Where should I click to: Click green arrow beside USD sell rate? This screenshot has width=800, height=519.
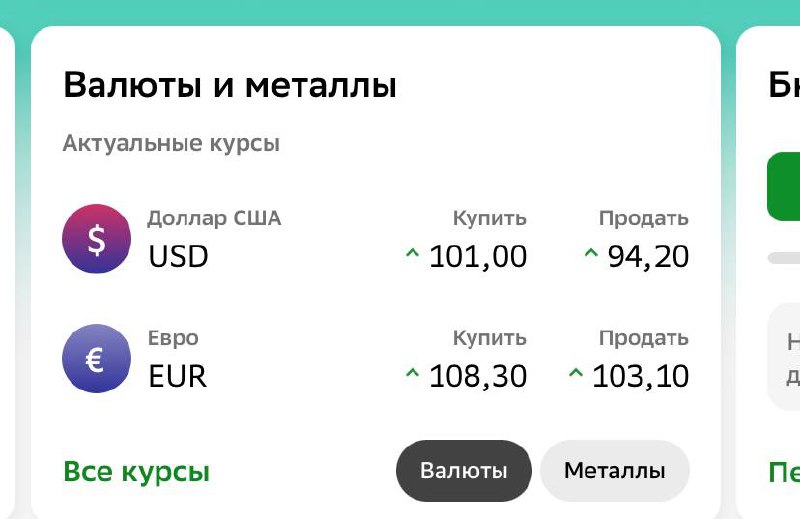click(x=591, y=255)
